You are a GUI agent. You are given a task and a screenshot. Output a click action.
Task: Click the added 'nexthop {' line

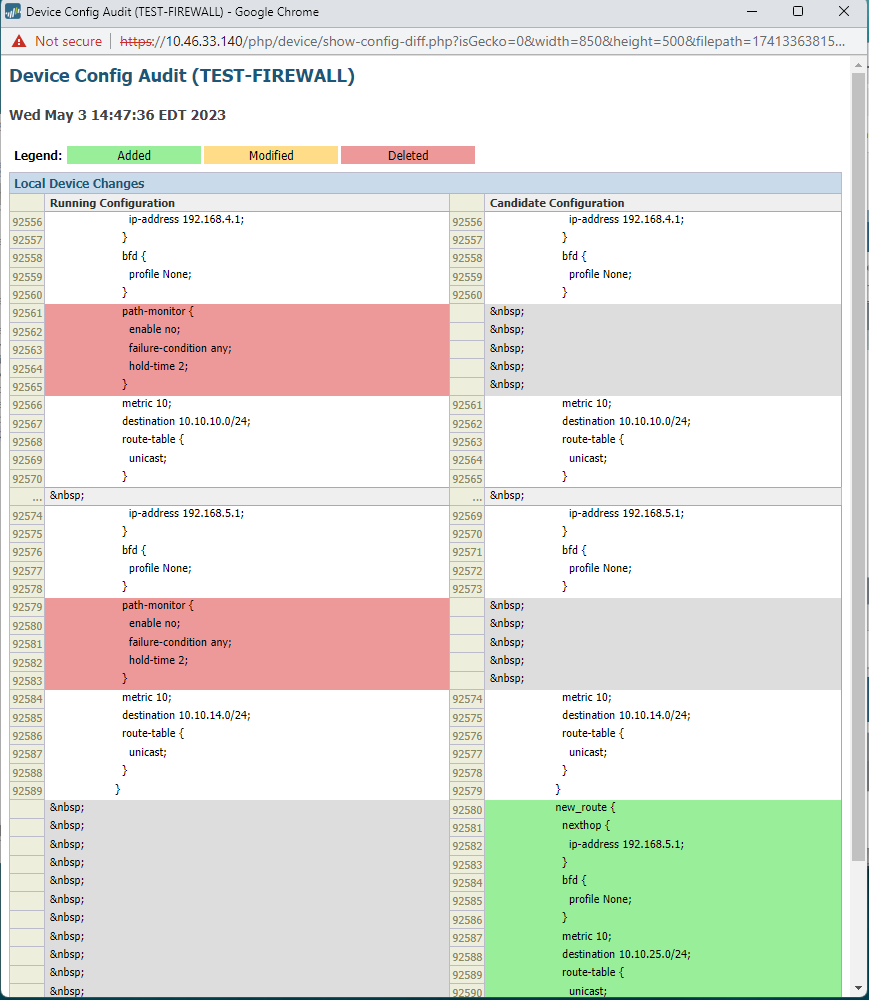click(586, 825)
